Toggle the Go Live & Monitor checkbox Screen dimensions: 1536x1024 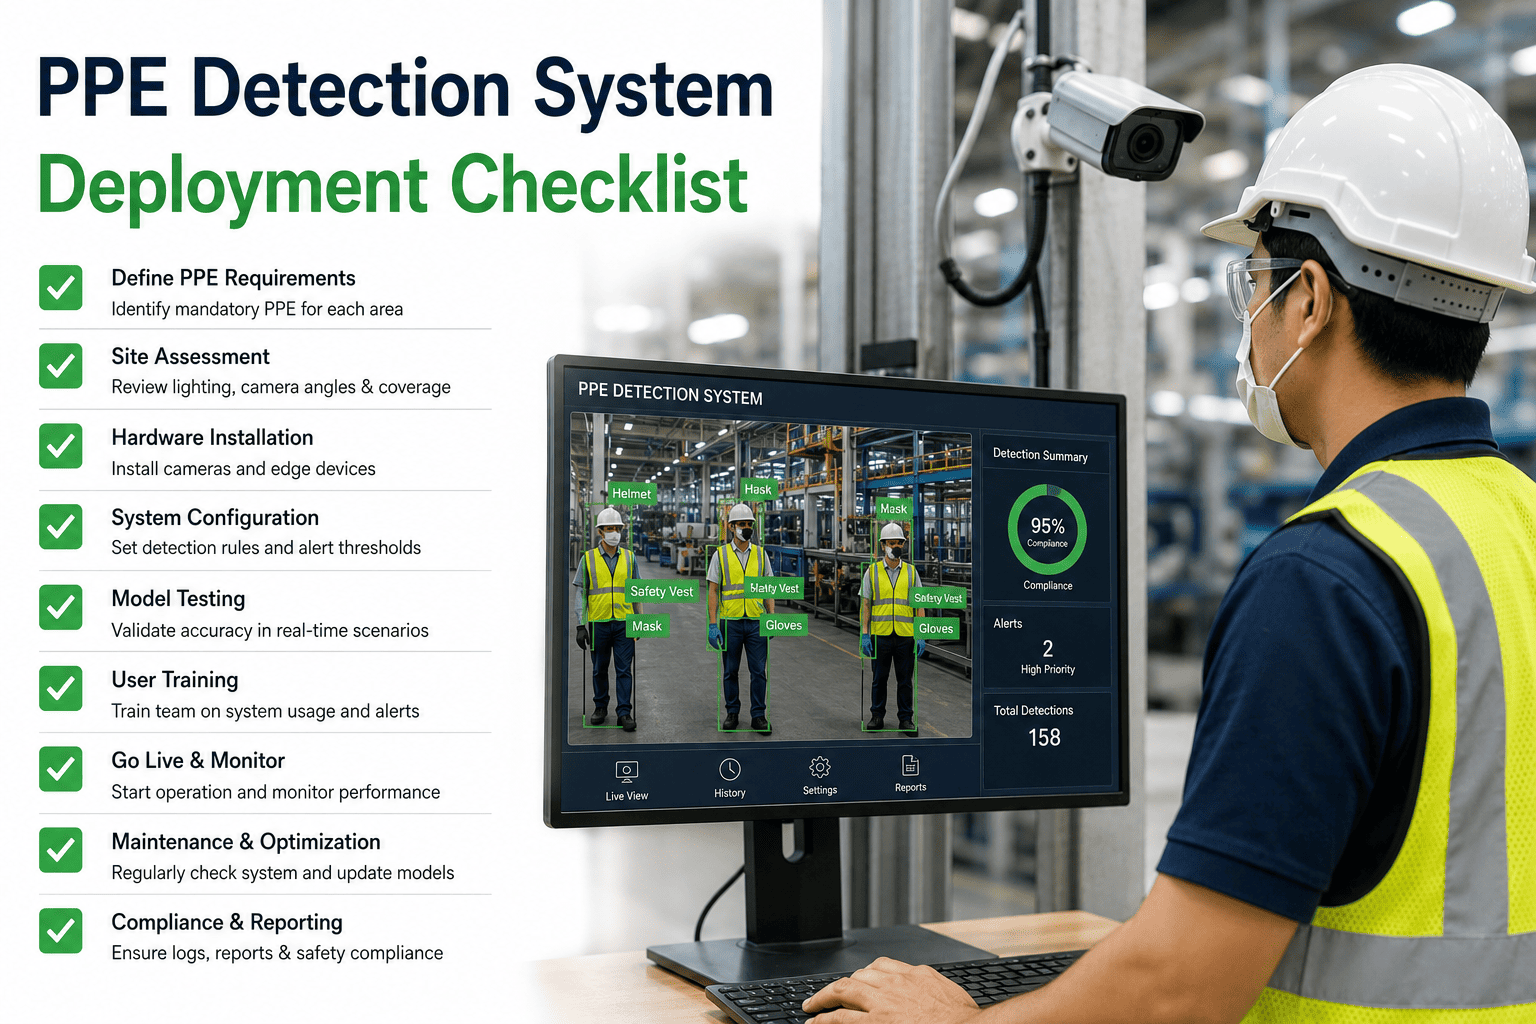[61, 769]
